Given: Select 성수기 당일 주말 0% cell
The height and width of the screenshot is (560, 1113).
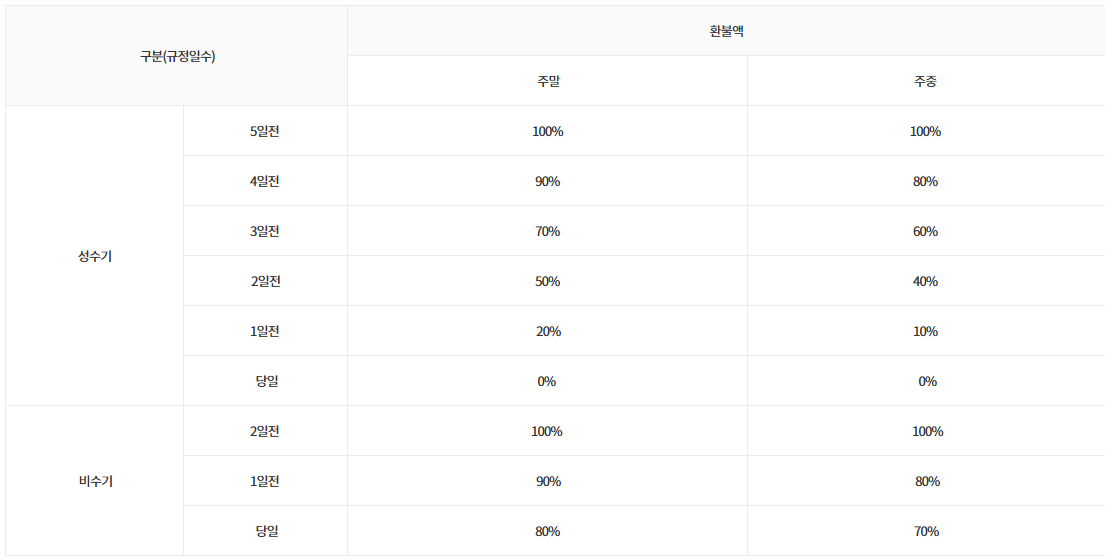Looking at the screenshot, I should 547,381.
